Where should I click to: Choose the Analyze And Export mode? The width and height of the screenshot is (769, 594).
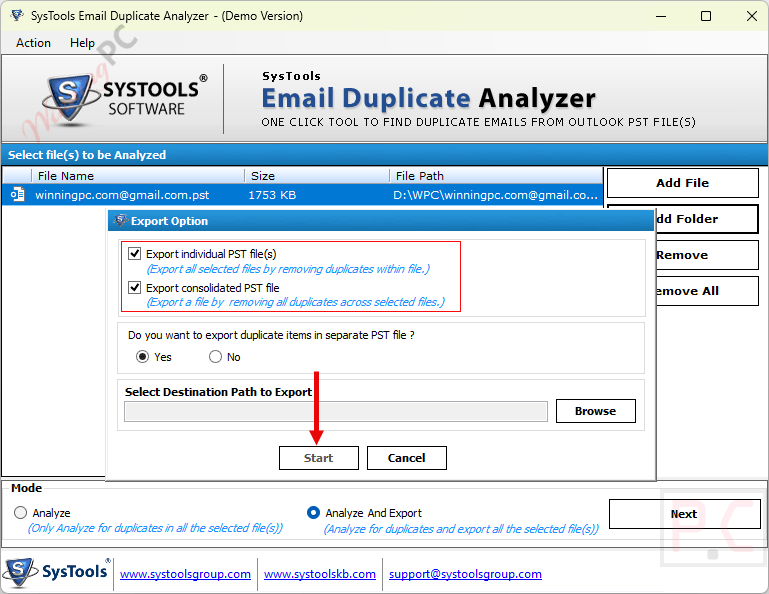tap(313, 513)
